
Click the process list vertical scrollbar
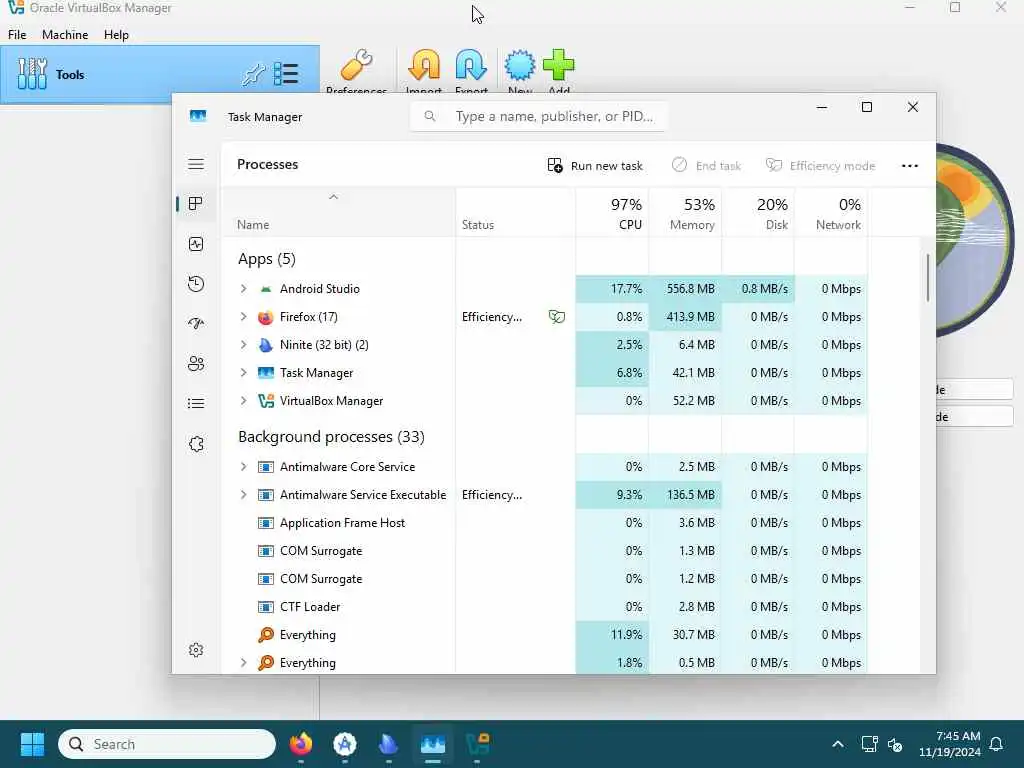click(927, 278)
